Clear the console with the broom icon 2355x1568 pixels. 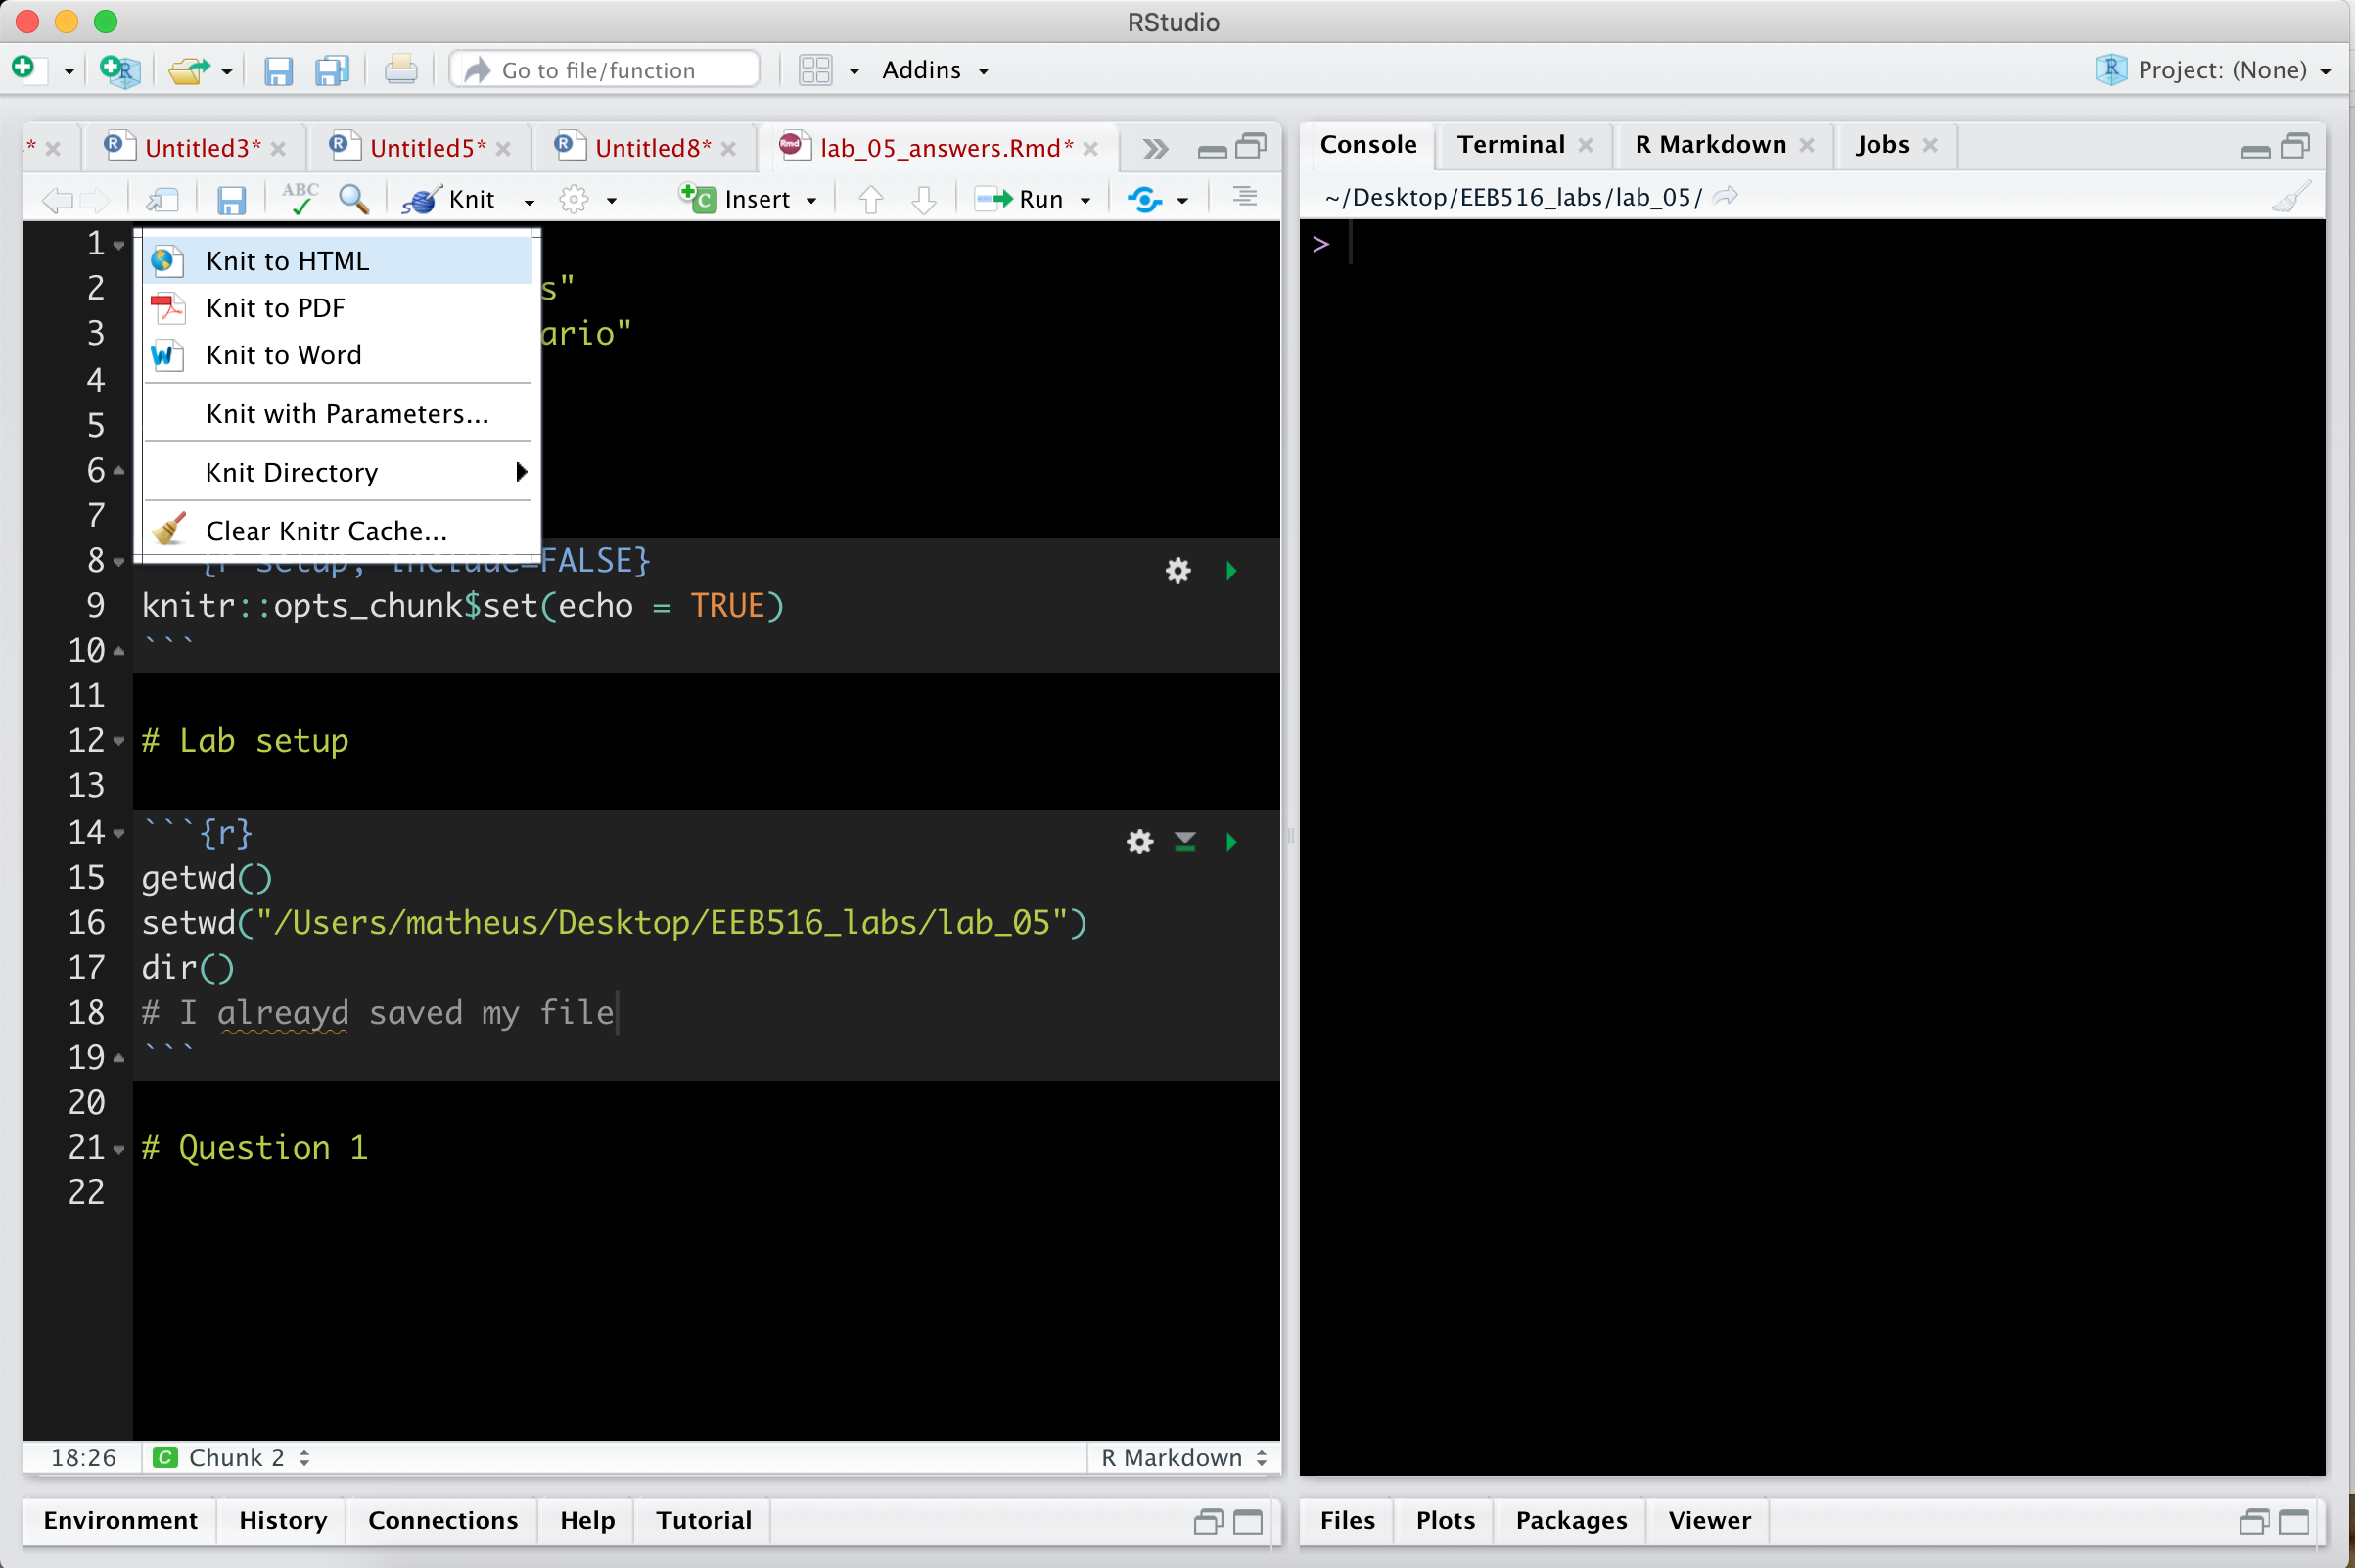click(x=2290, y=197)
